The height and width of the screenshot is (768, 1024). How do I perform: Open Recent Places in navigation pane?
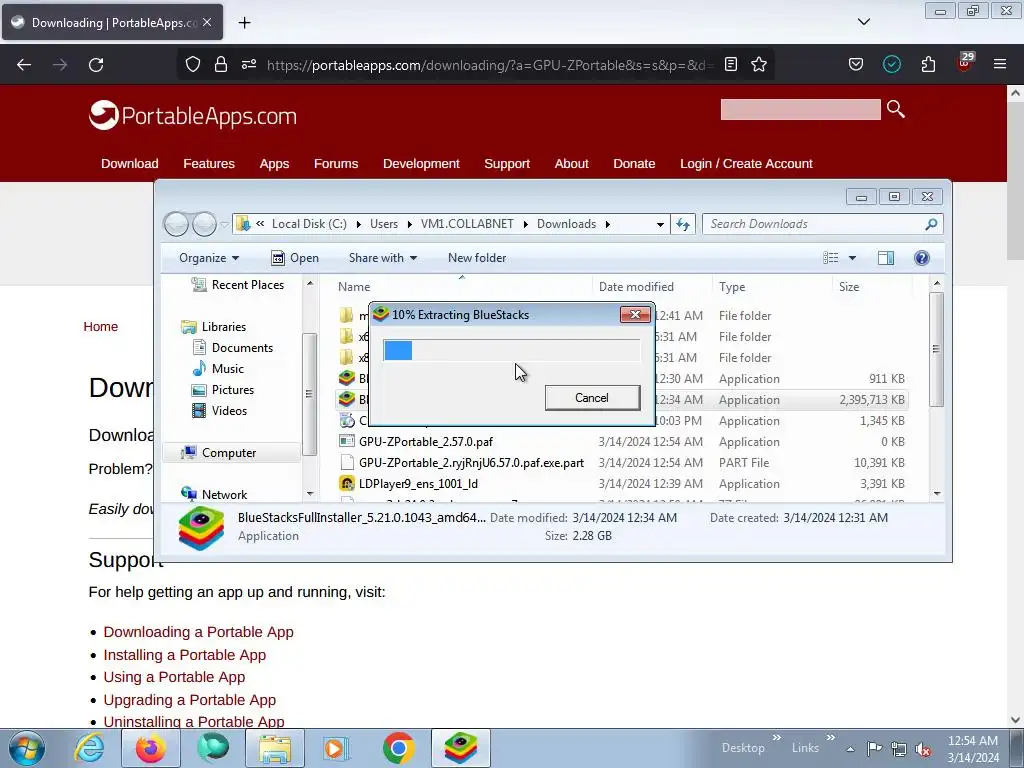pyautogui.click(x=238, y=285)
